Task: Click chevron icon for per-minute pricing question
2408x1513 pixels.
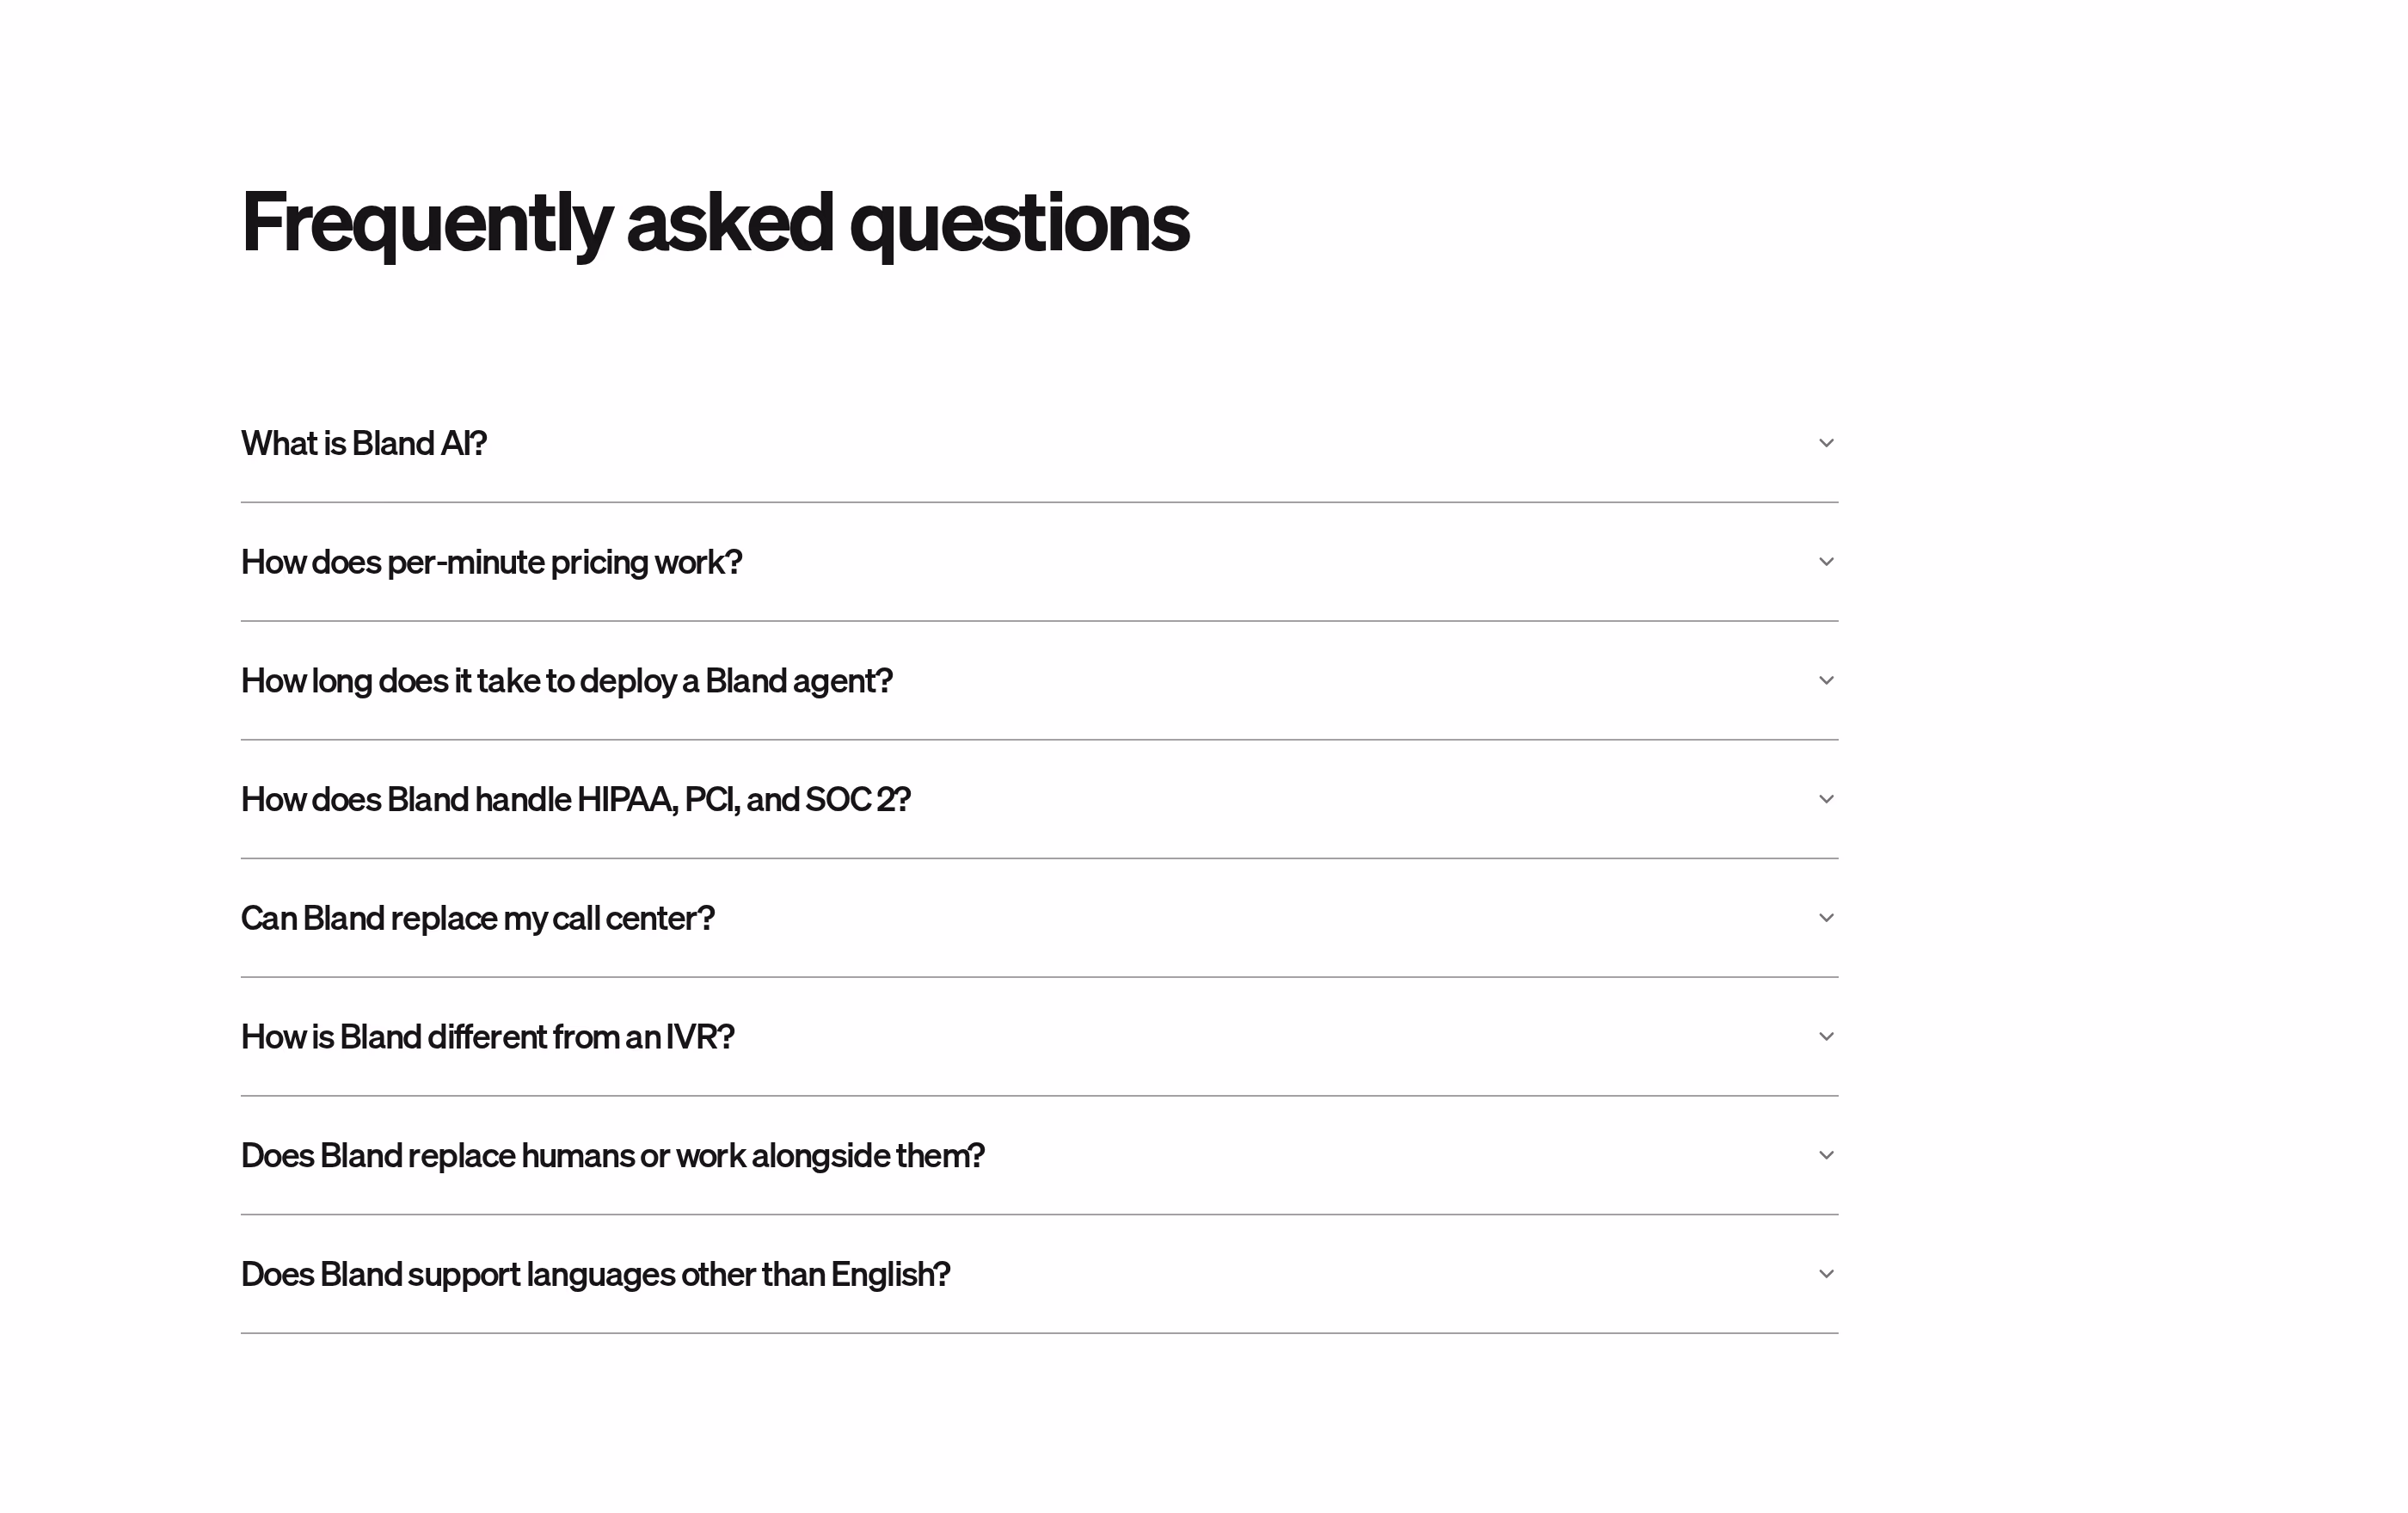Action: coord(1826,562)
